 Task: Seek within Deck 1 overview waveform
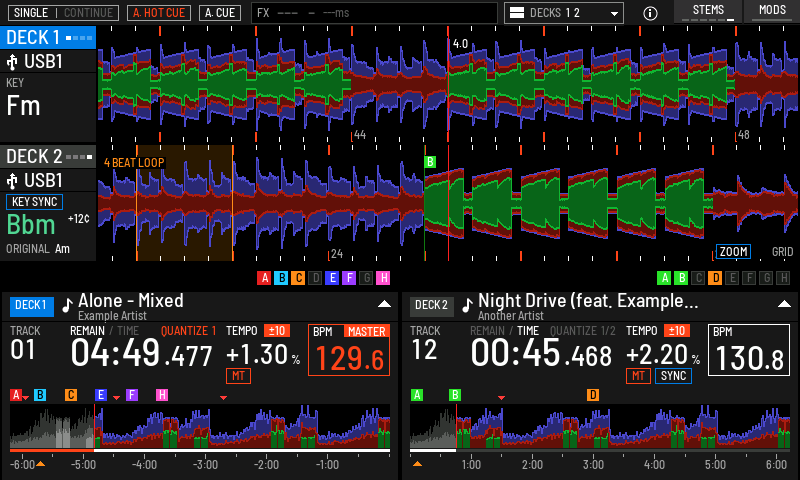point(200,426)
